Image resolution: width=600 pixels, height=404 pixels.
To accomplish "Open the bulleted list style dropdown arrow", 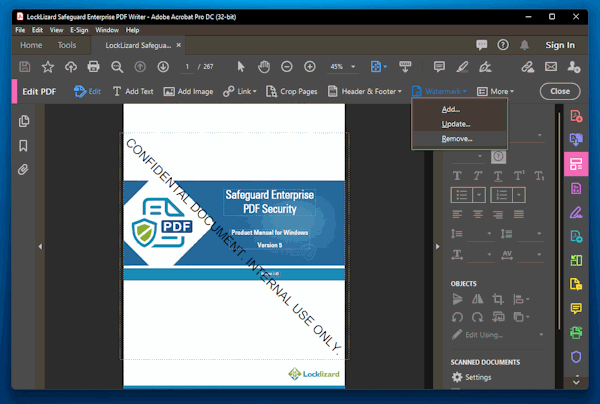I will (x=479, y=195).
